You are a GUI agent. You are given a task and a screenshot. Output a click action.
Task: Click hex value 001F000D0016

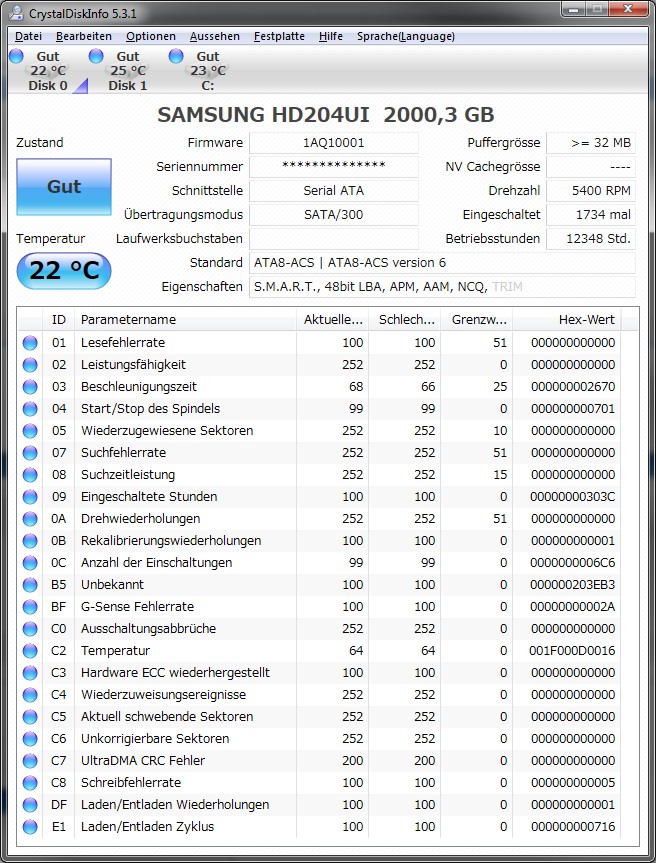[x=572, y=651]
